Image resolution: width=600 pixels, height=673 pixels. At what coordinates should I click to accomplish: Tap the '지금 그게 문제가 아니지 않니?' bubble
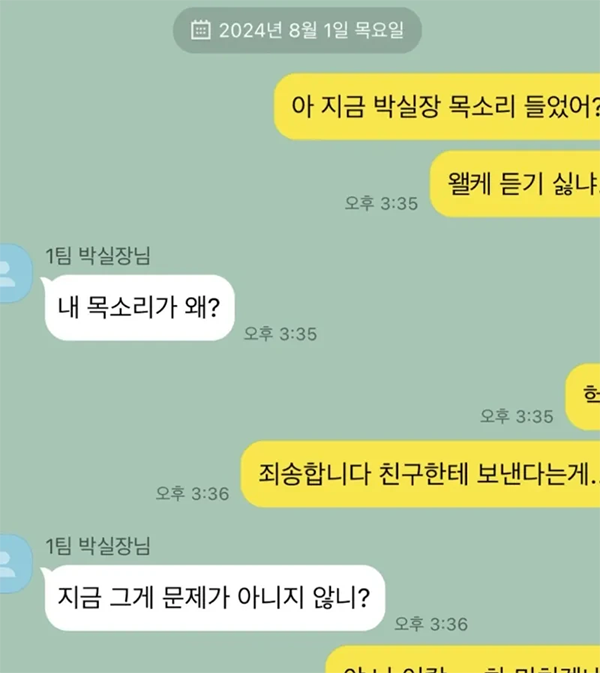213,598
